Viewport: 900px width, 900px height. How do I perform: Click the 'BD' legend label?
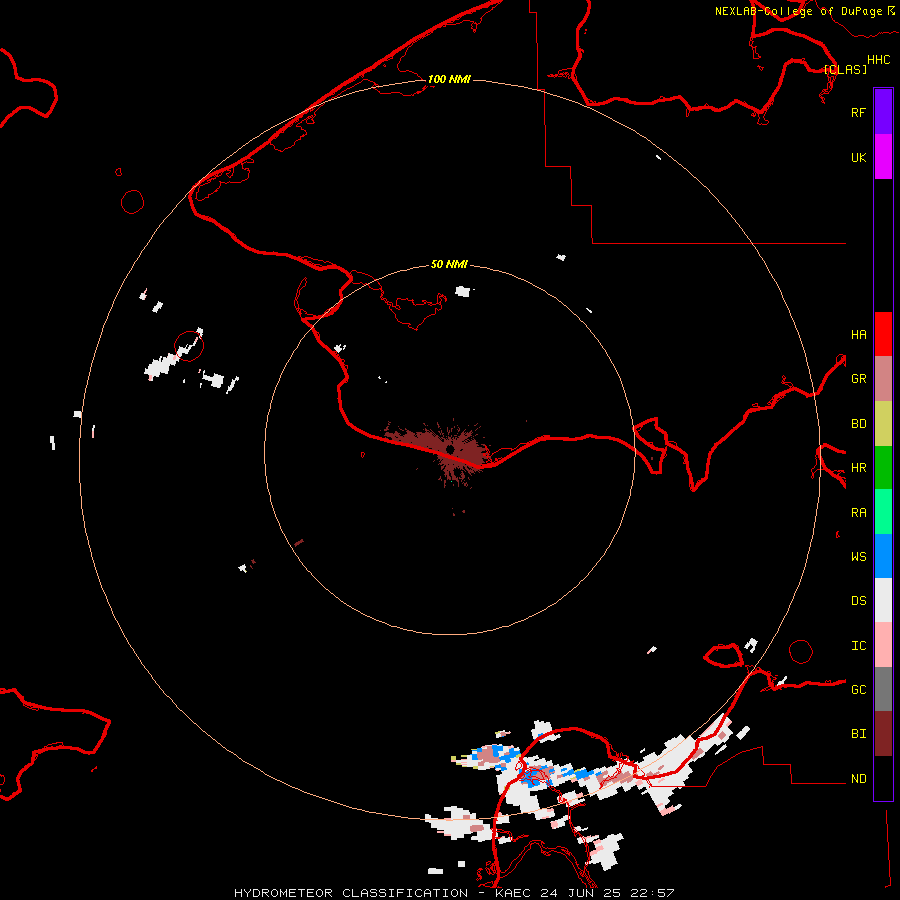[858, 424]
